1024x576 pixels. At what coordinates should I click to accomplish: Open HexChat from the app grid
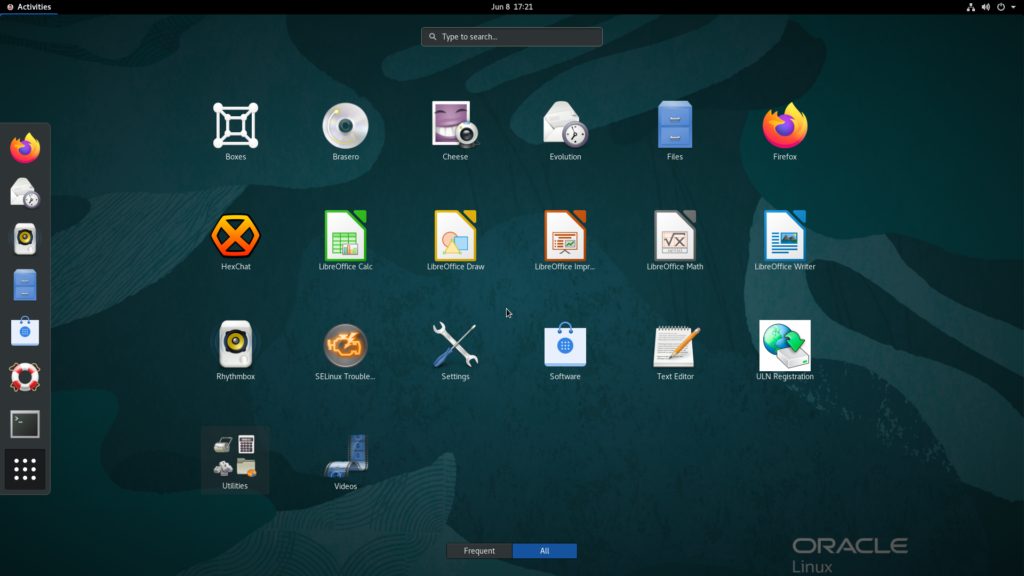tap(235, 236)
